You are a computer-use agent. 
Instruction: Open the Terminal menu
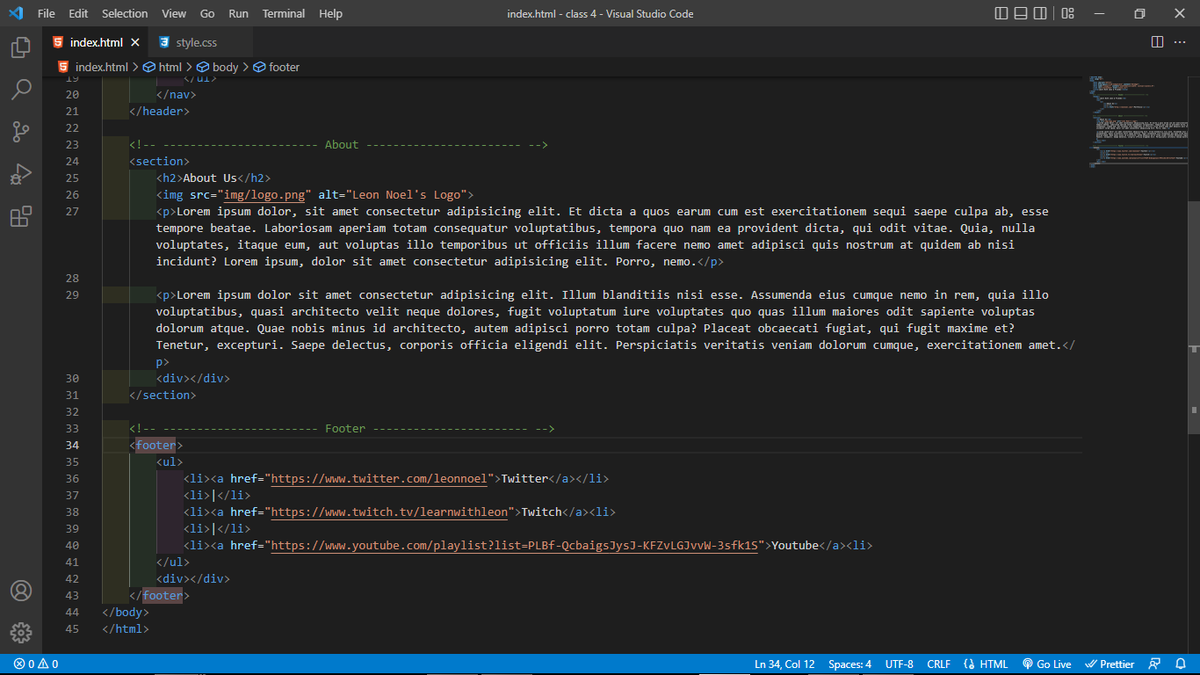point(284,14)
